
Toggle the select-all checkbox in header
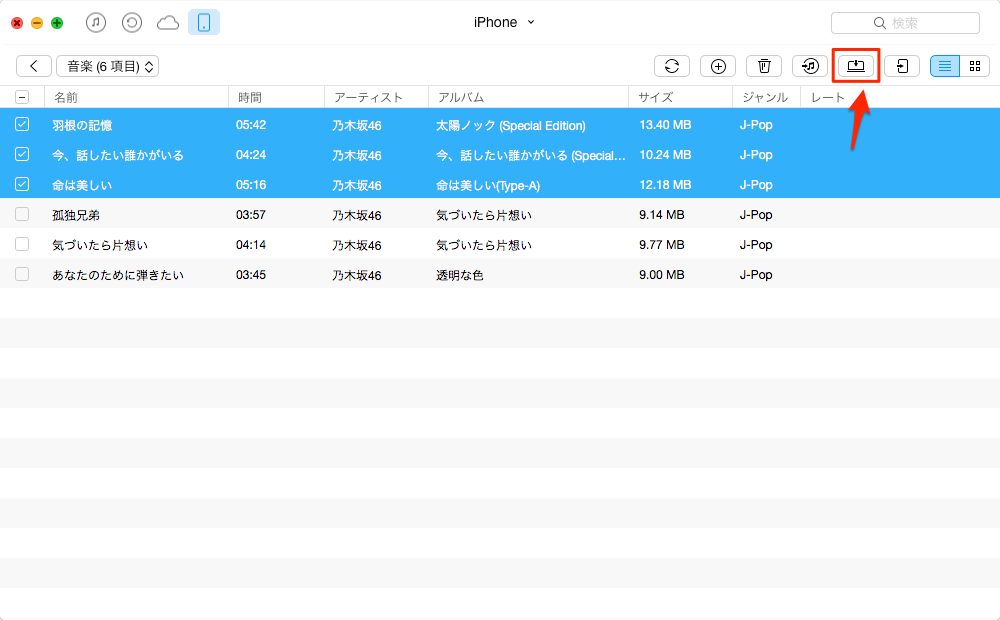pos(22,98)
